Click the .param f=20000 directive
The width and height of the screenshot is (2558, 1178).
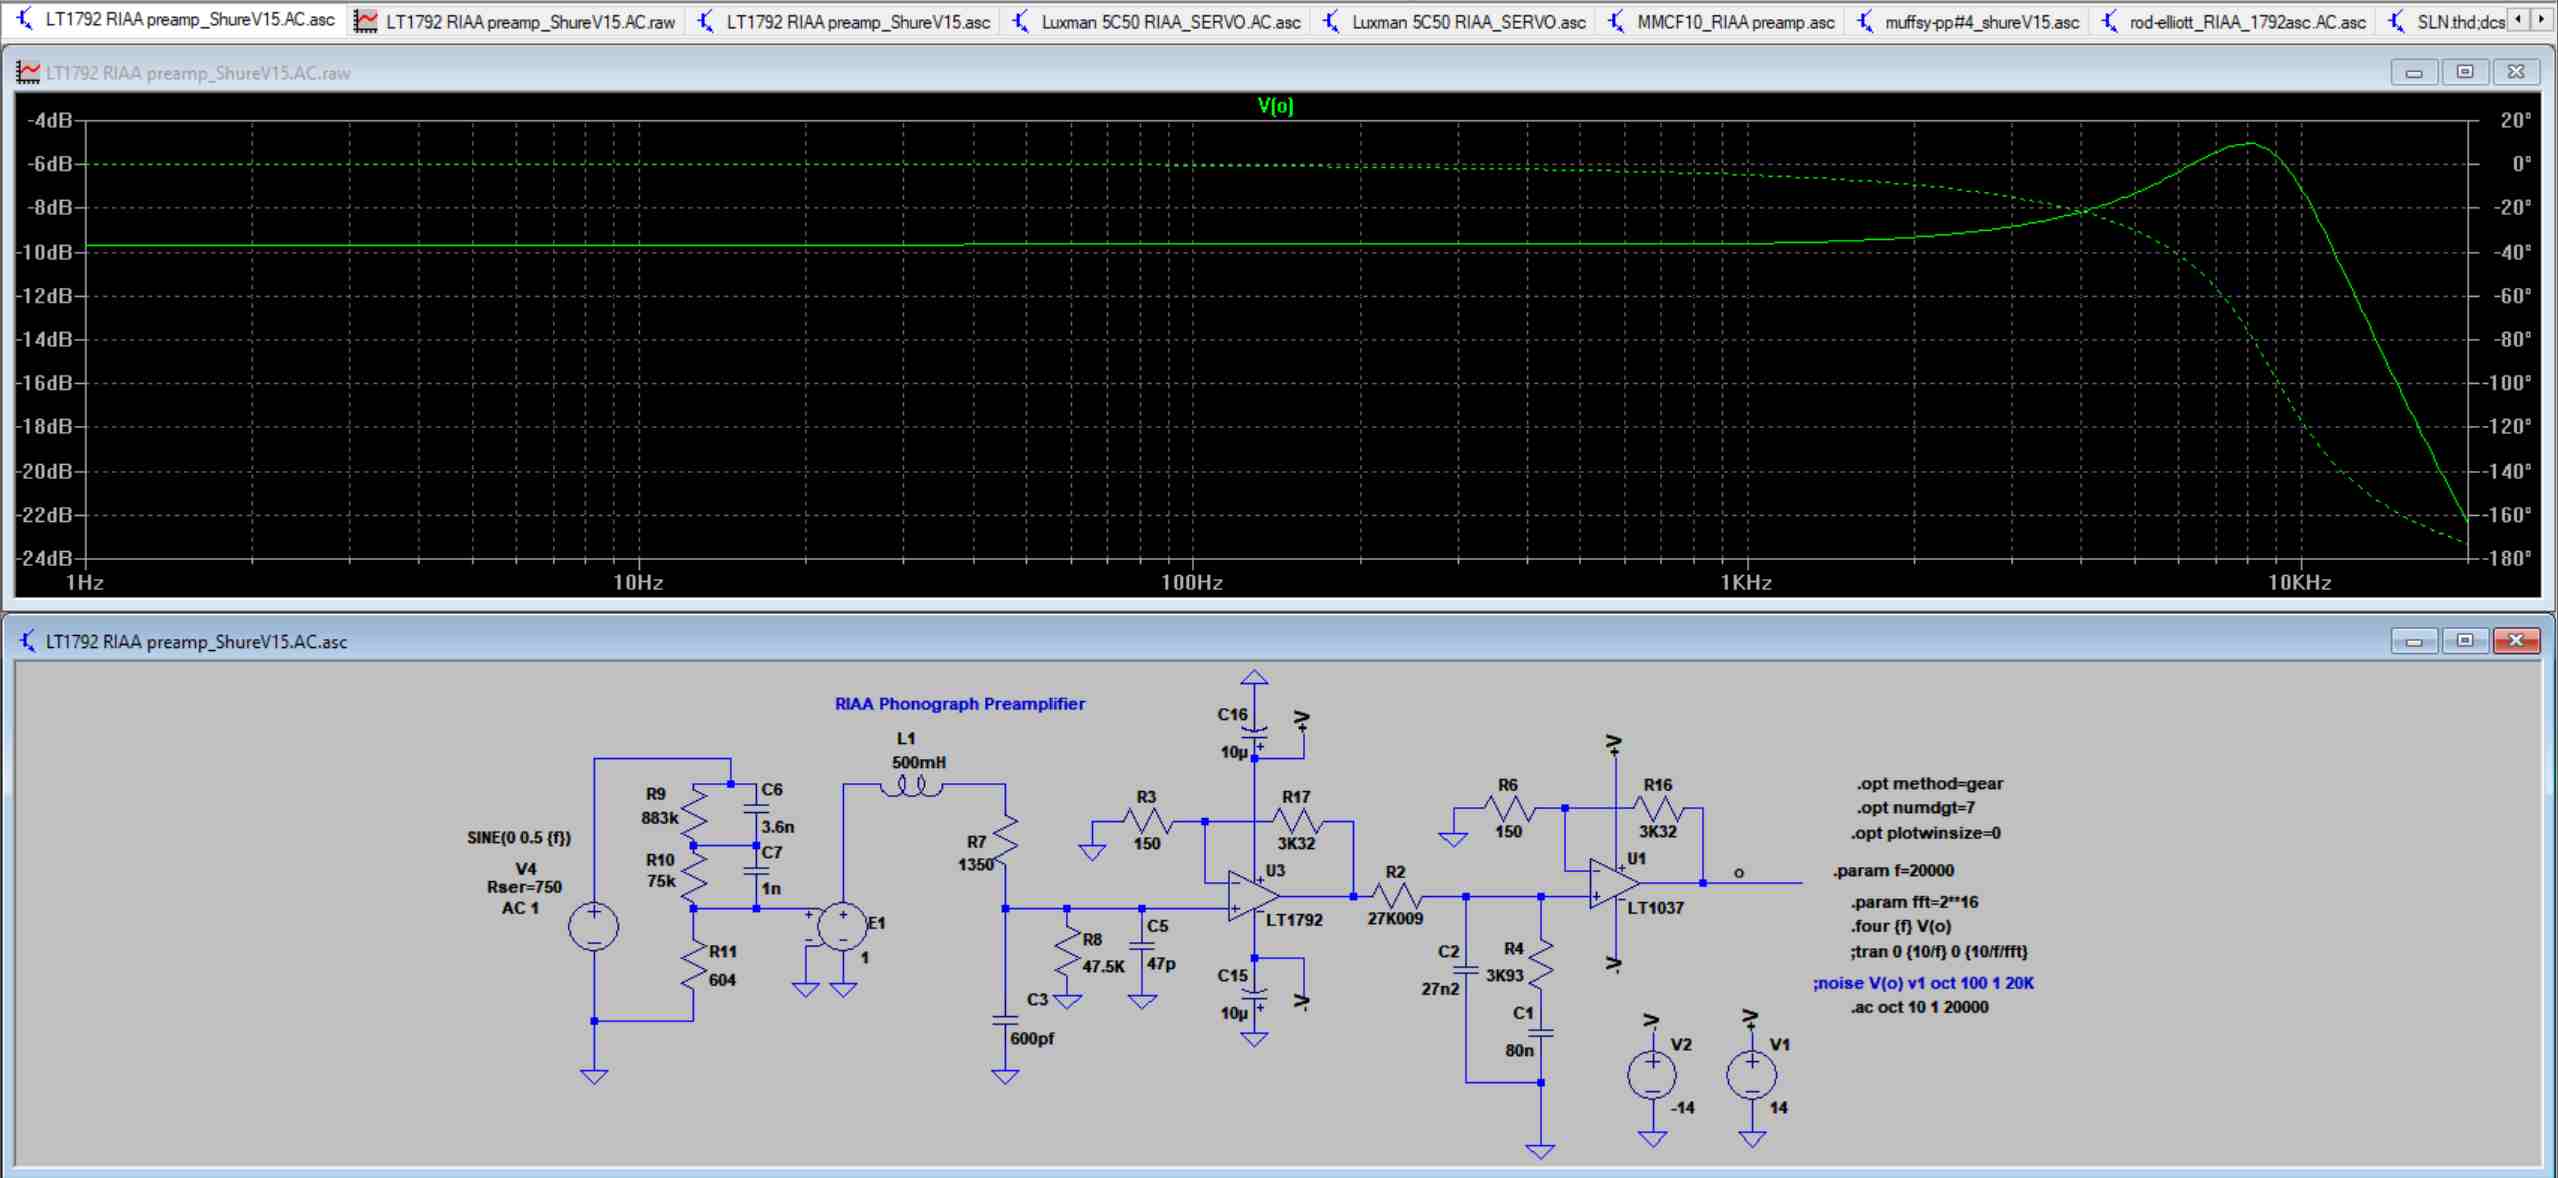click(x=1892, y=870)
